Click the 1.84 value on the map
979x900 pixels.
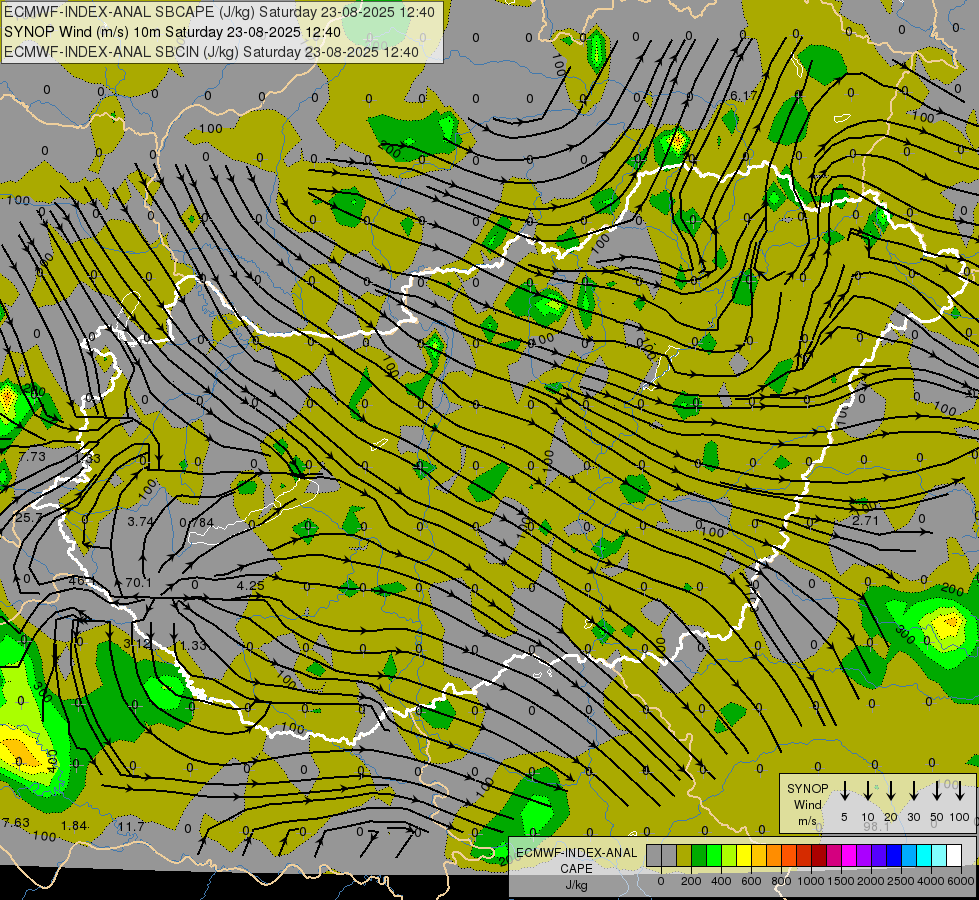pos(74,826)
